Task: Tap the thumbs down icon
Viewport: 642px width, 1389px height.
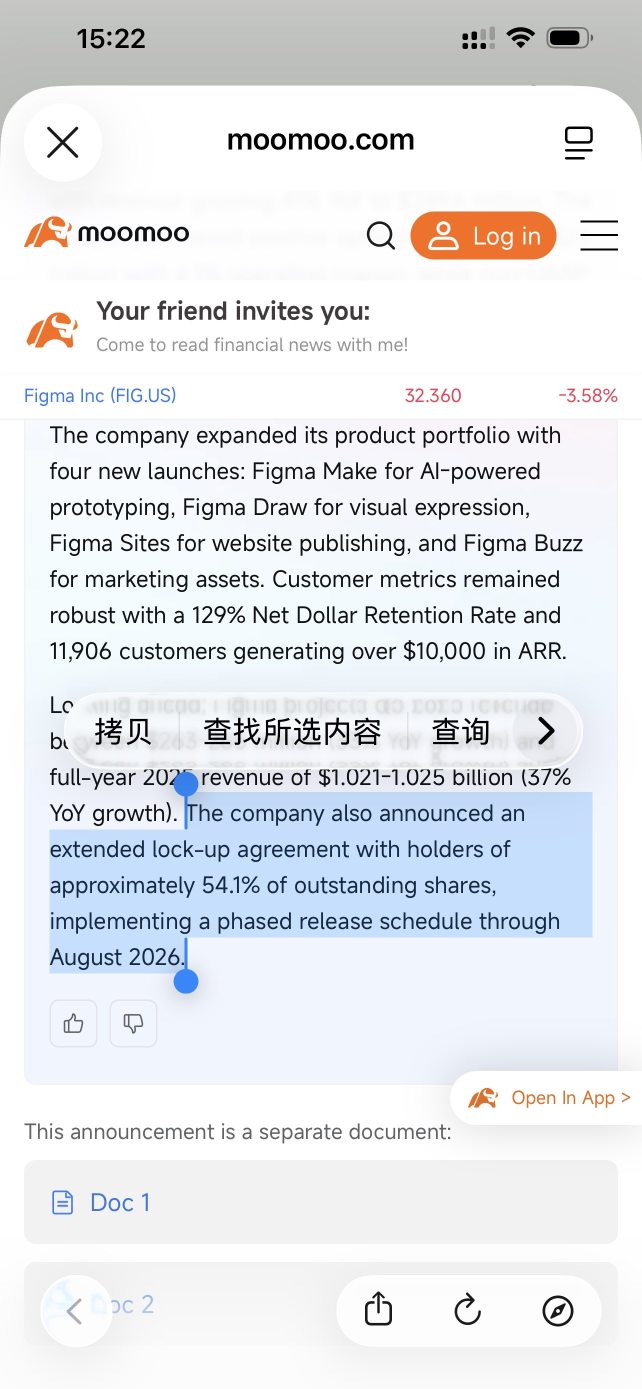Action: [x=133, y=1023]
